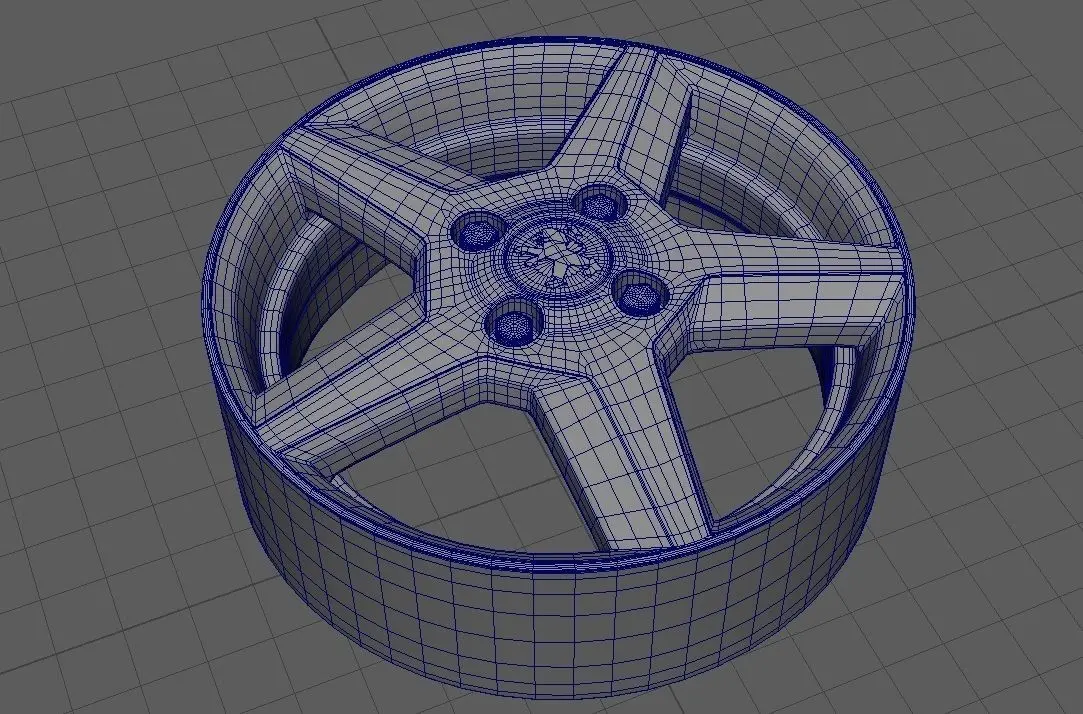
Task: Select the lion emblem on the center cap
Action: pos(557,254)
